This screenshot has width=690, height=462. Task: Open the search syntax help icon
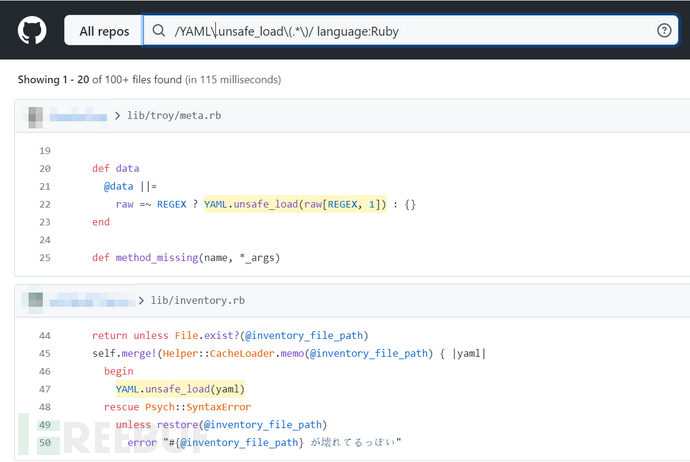(664, 30)
